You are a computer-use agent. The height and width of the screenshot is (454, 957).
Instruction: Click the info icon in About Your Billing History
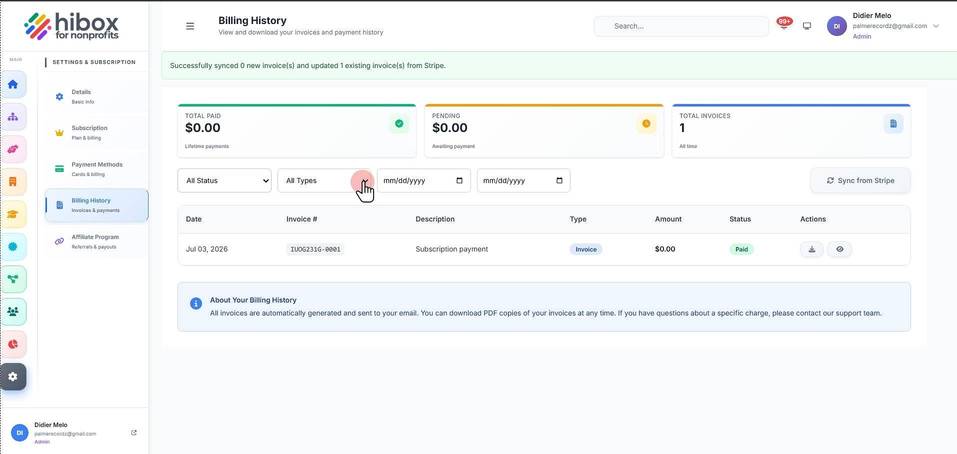pos(196,304)
